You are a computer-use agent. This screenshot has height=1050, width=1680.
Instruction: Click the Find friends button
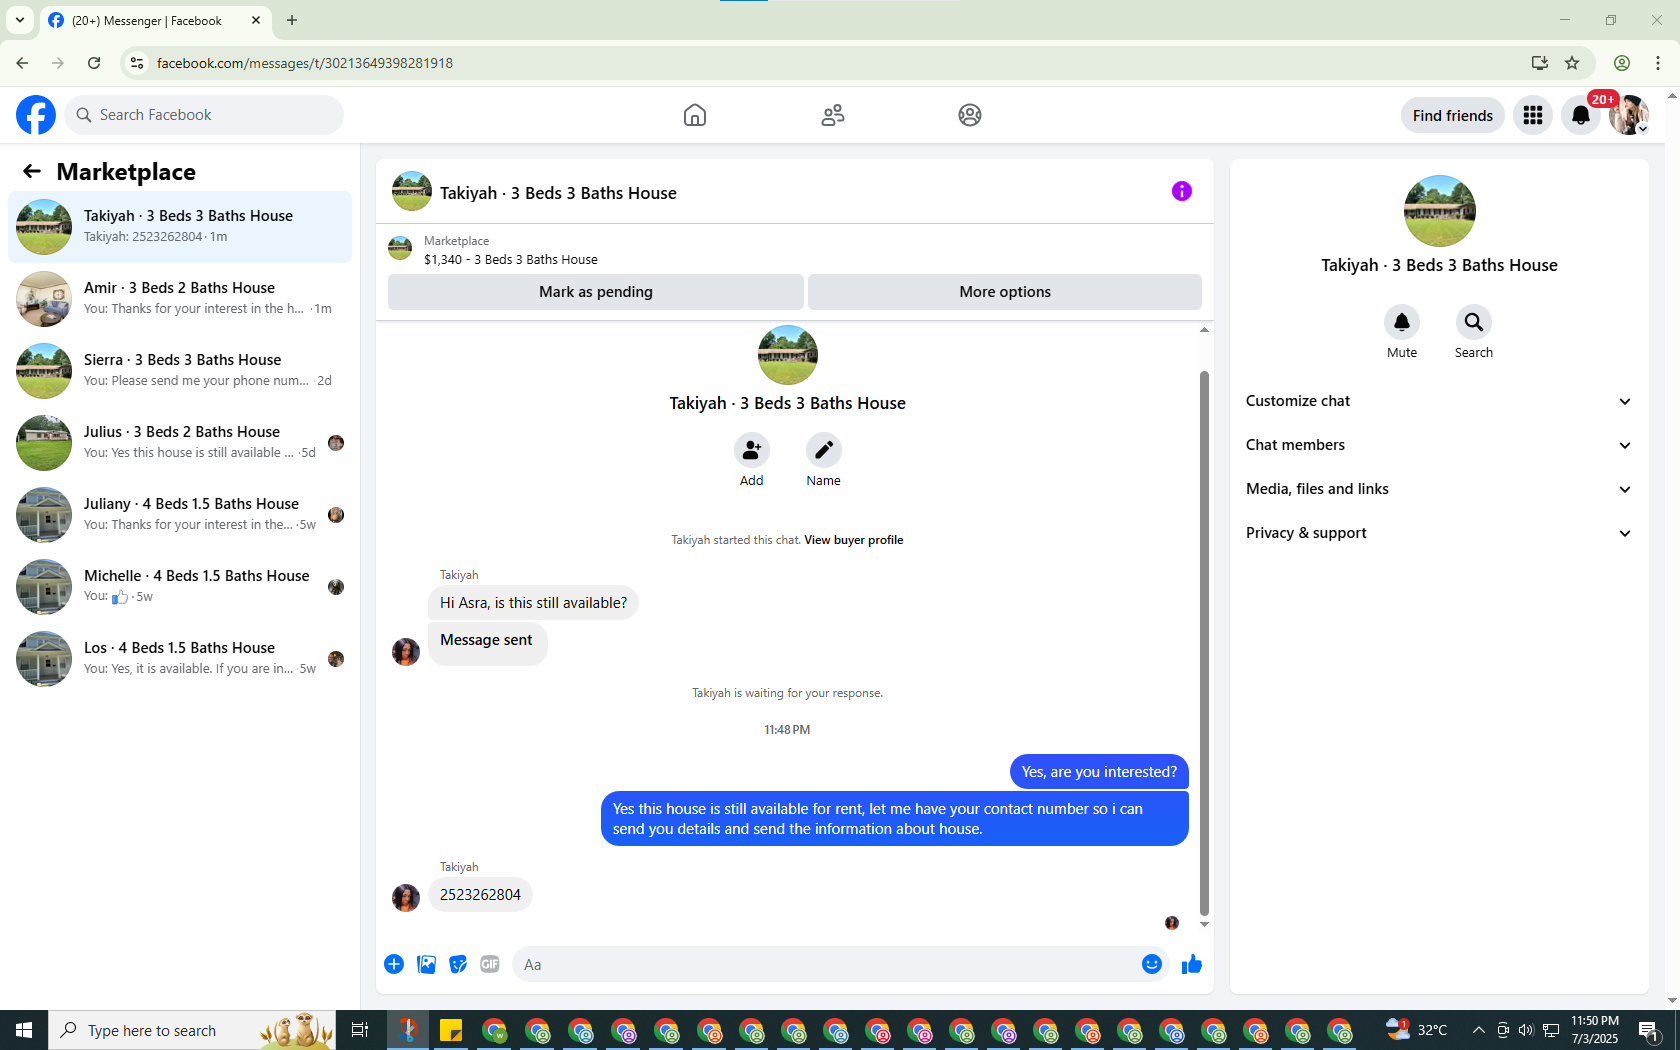(1453, 115)
